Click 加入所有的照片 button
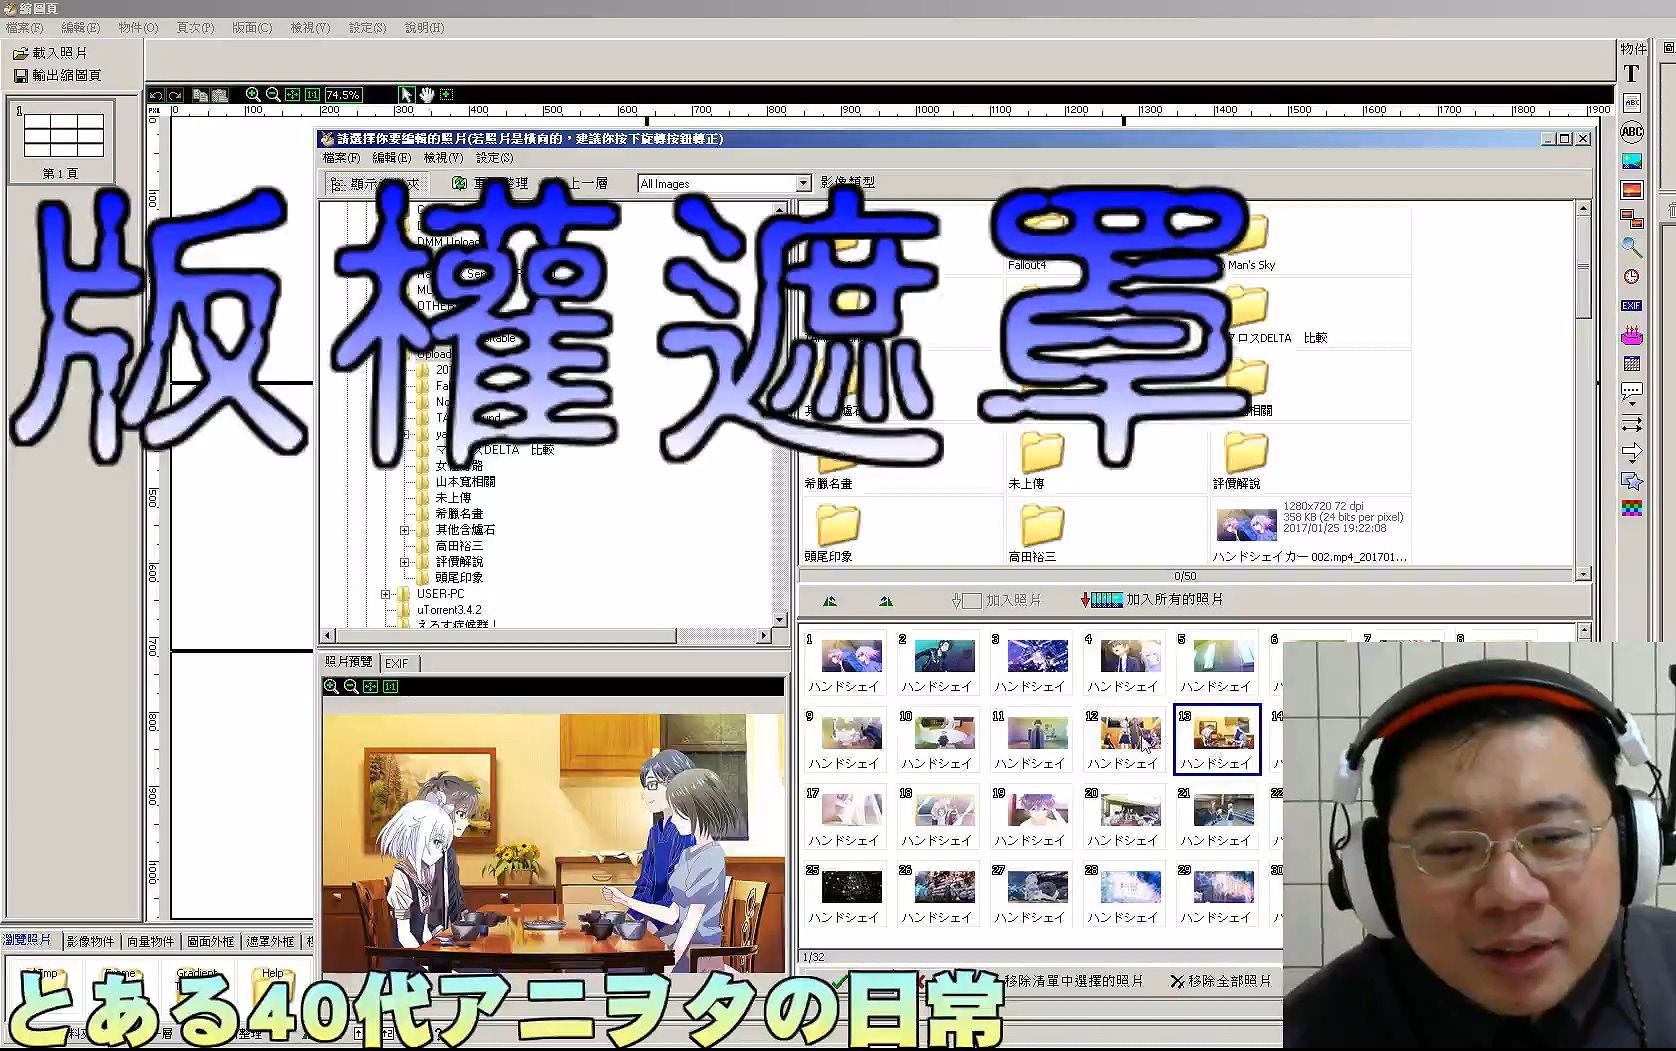1676x1051 pixels. pyautogui.click(x=1152, y=600)
